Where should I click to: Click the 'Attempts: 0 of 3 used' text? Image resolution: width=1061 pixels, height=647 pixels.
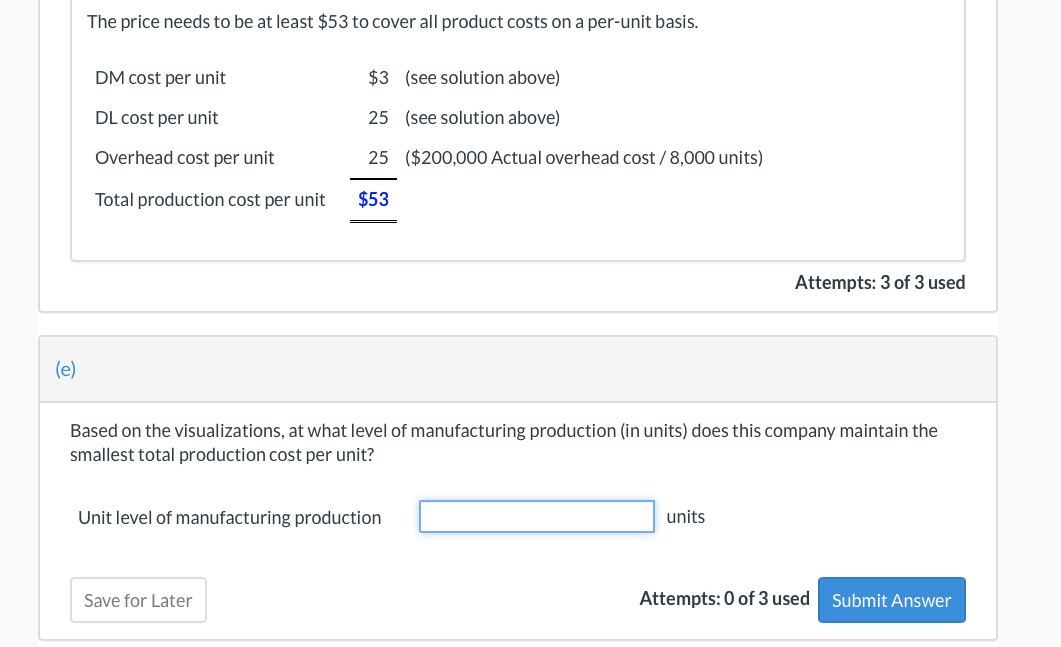(x=724, y=599)
